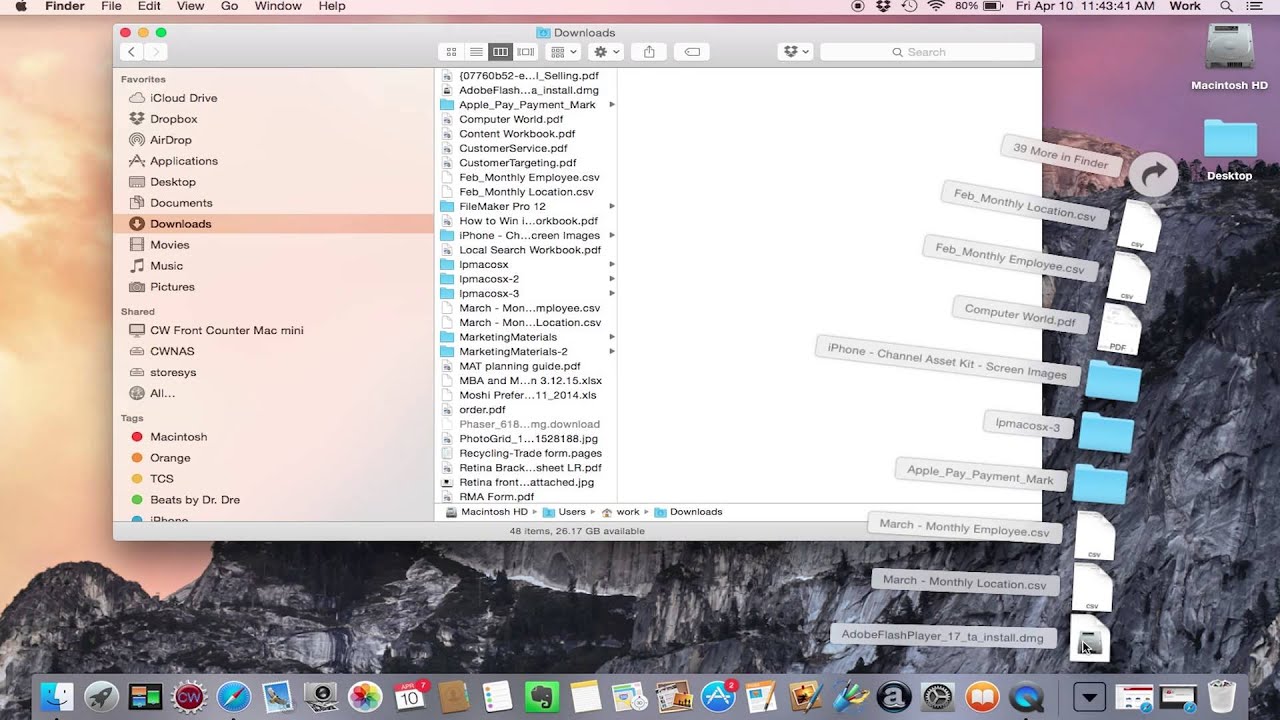This screenshot has width=1280, height=720.
Task: Go forward in Finder history
Action: tap(155, 52)
